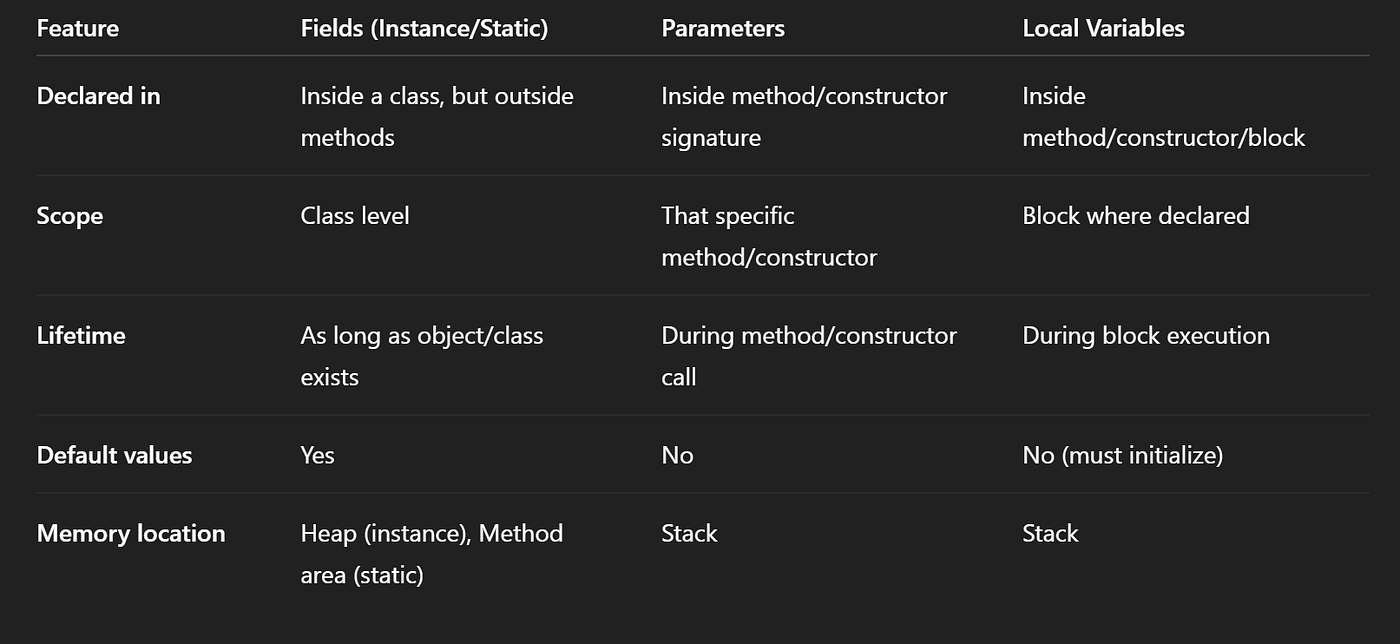Click the "Declared in" row label
The height and width of the screenshot is (644, 1400).
point(98,96)
